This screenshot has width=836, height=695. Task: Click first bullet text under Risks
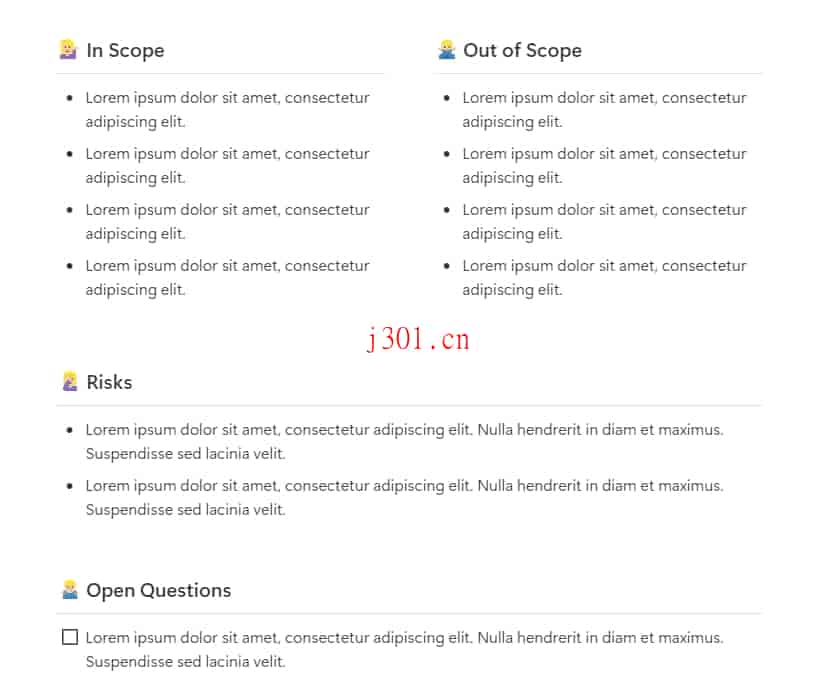point(405,442)
